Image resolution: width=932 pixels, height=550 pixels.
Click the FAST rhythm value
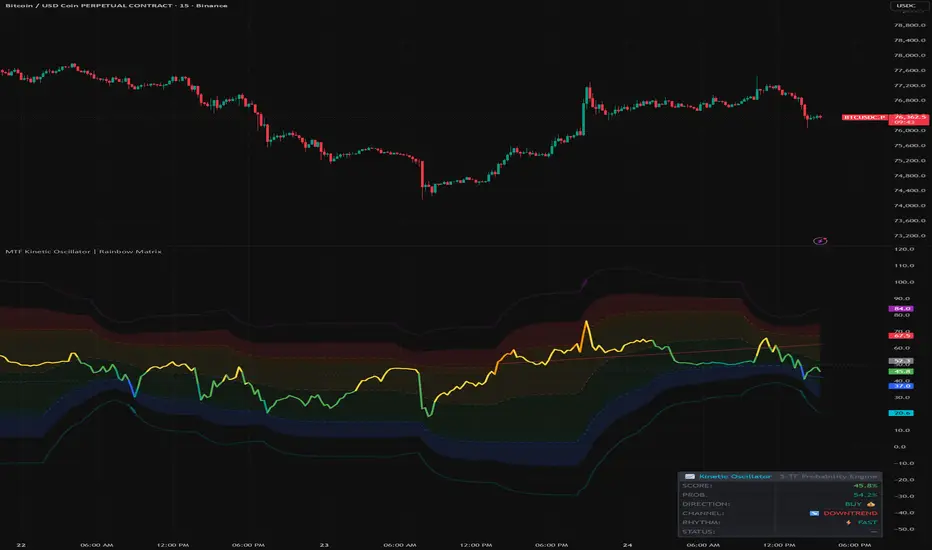click(867, 523)
